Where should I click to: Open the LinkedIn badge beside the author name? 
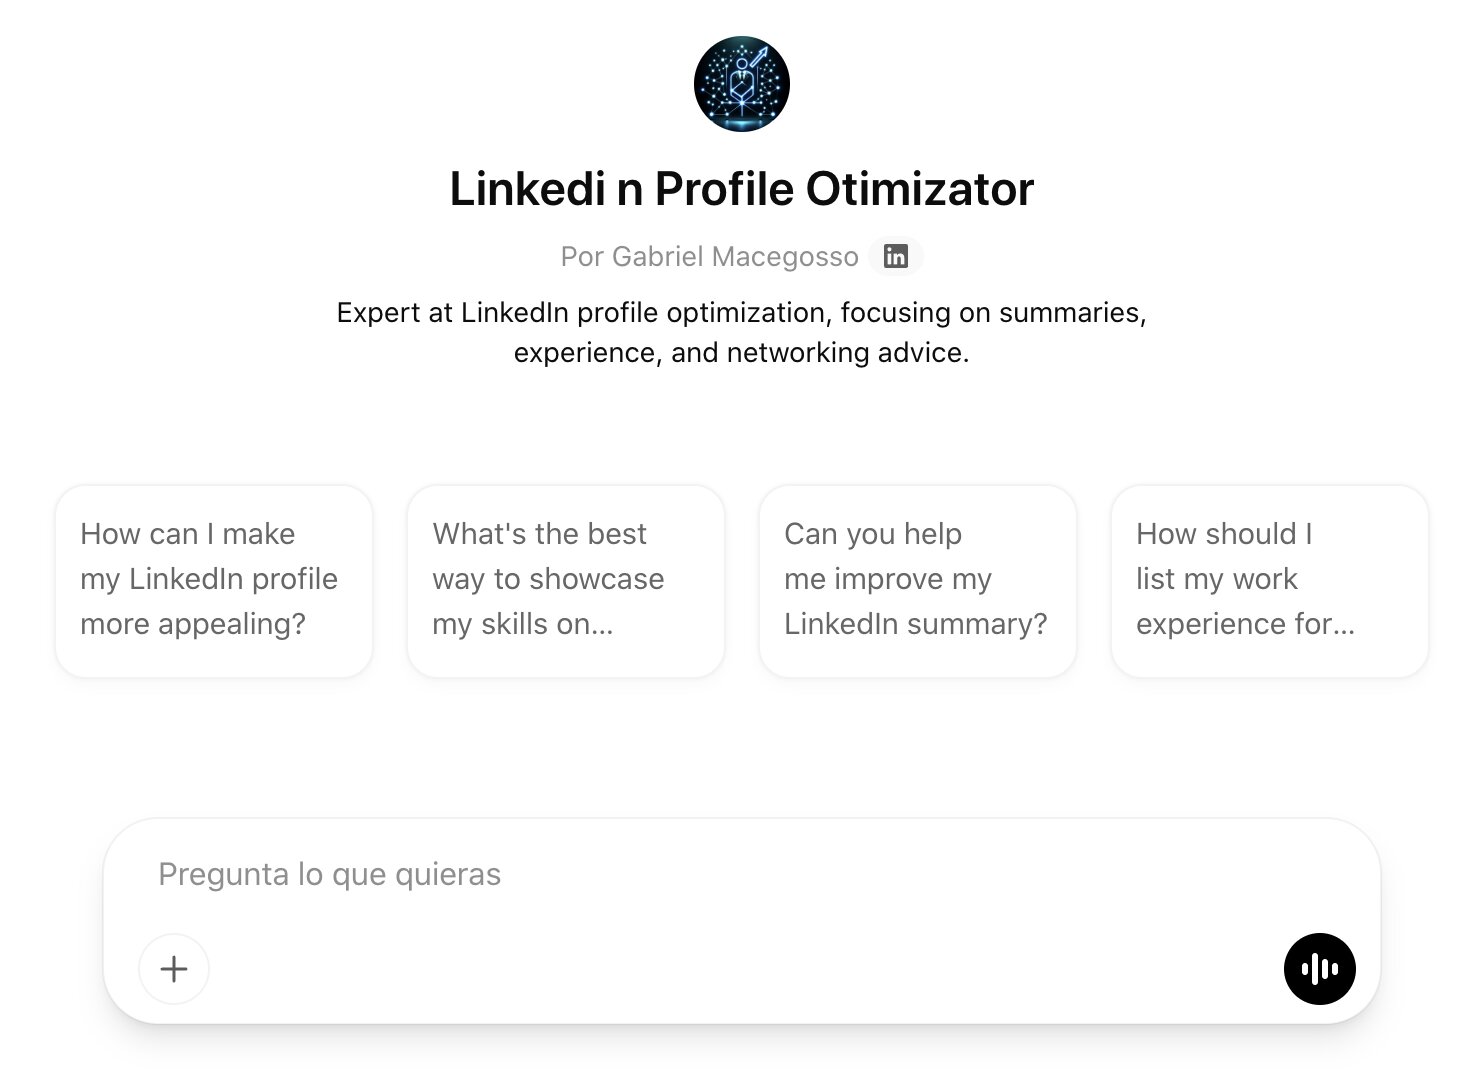tap(895, 257)
